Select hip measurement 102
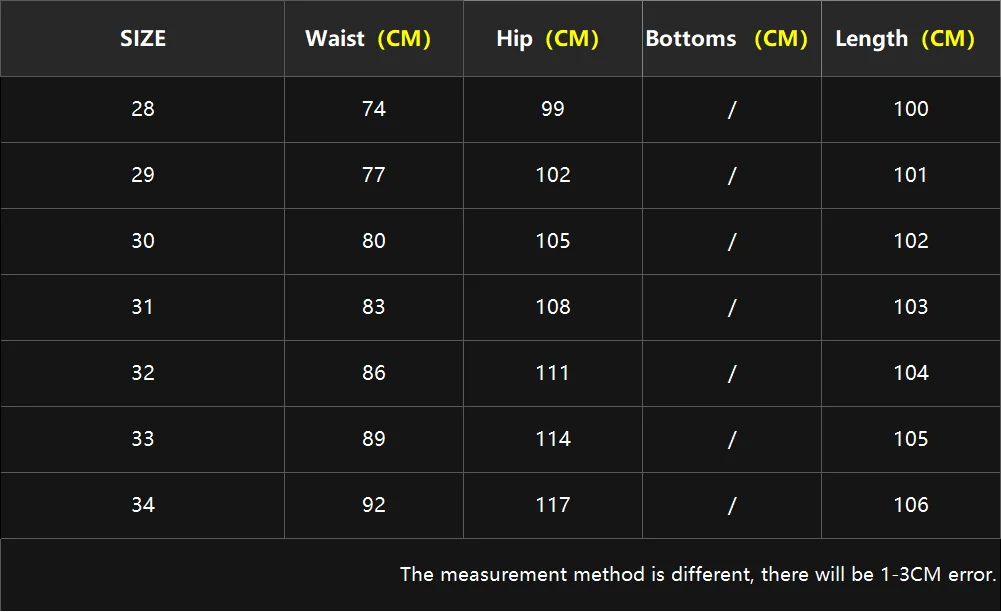Image resolution: width=1001 pixels, height=612 pixels. click(x=553, y=175)
